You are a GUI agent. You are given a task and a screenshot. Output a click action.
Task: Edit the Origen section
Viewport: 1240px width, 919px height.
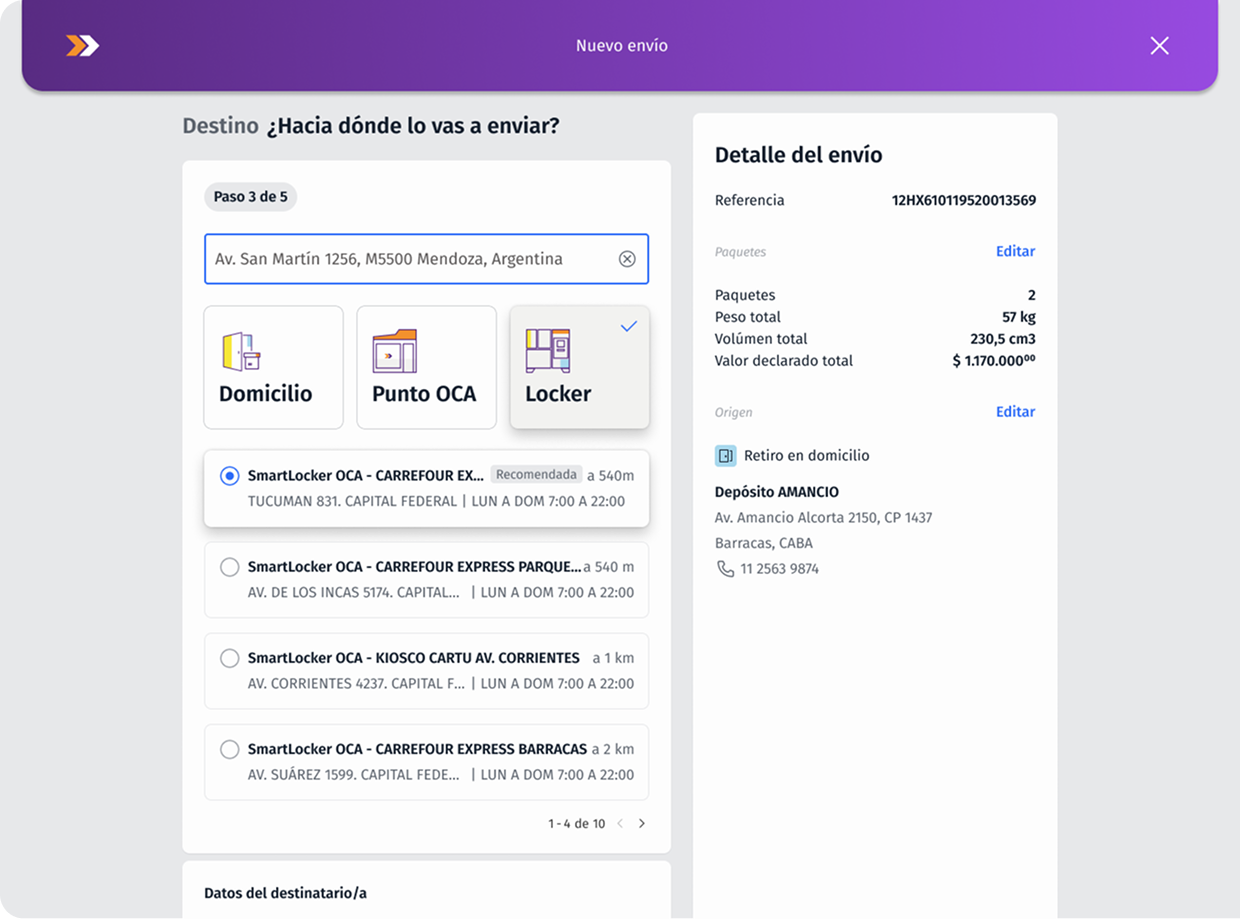(x=1015, y=411)
